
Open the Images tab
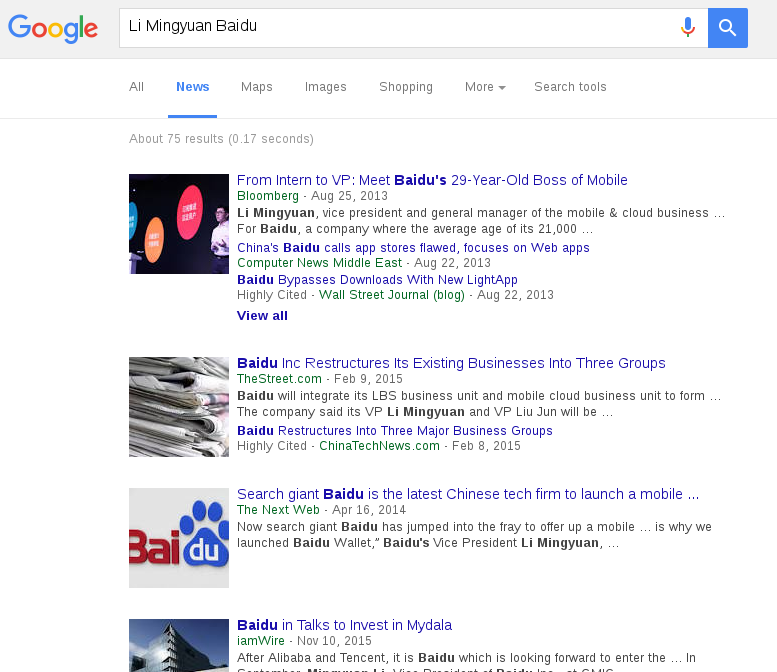(x=326, y=87)
